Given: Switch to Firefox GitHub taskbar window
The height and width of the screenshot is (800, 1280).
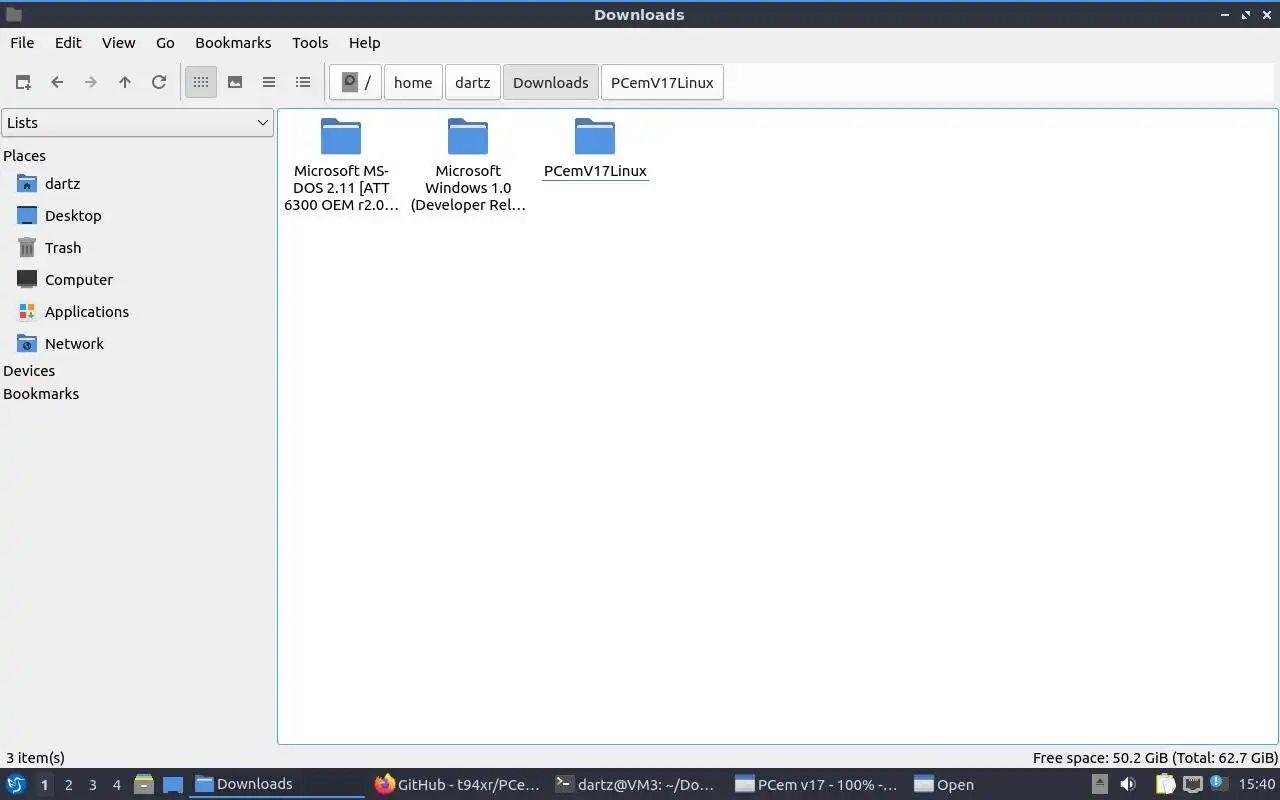Looking at the screenshot, I should click(x=458, y=784).
